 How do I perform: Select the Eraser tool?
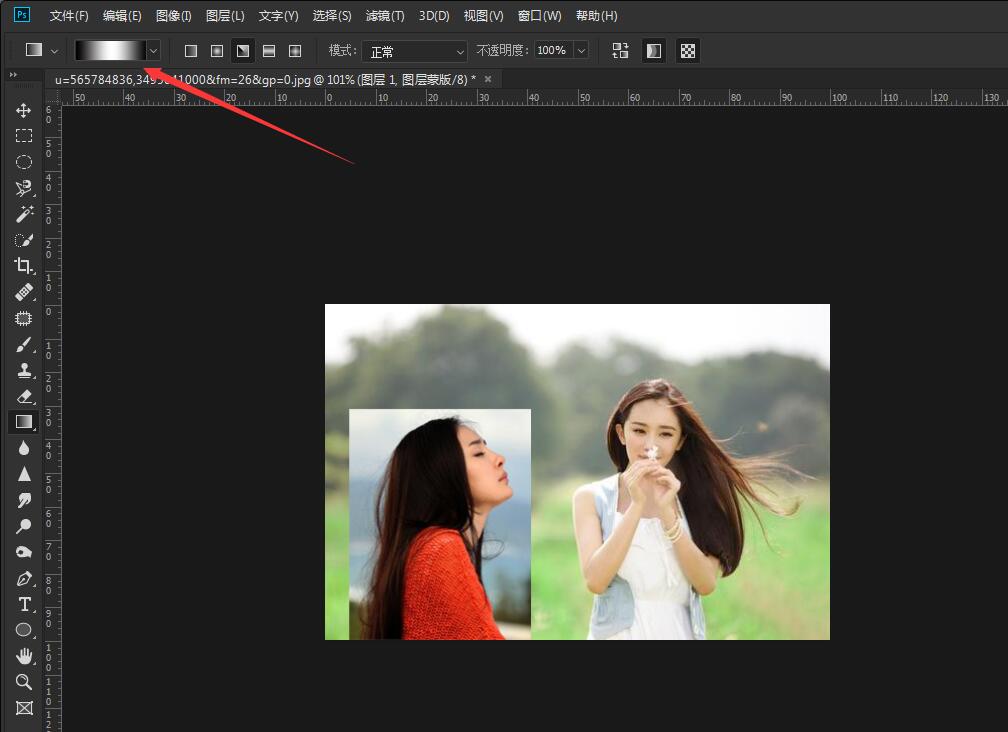coord(24,396)
